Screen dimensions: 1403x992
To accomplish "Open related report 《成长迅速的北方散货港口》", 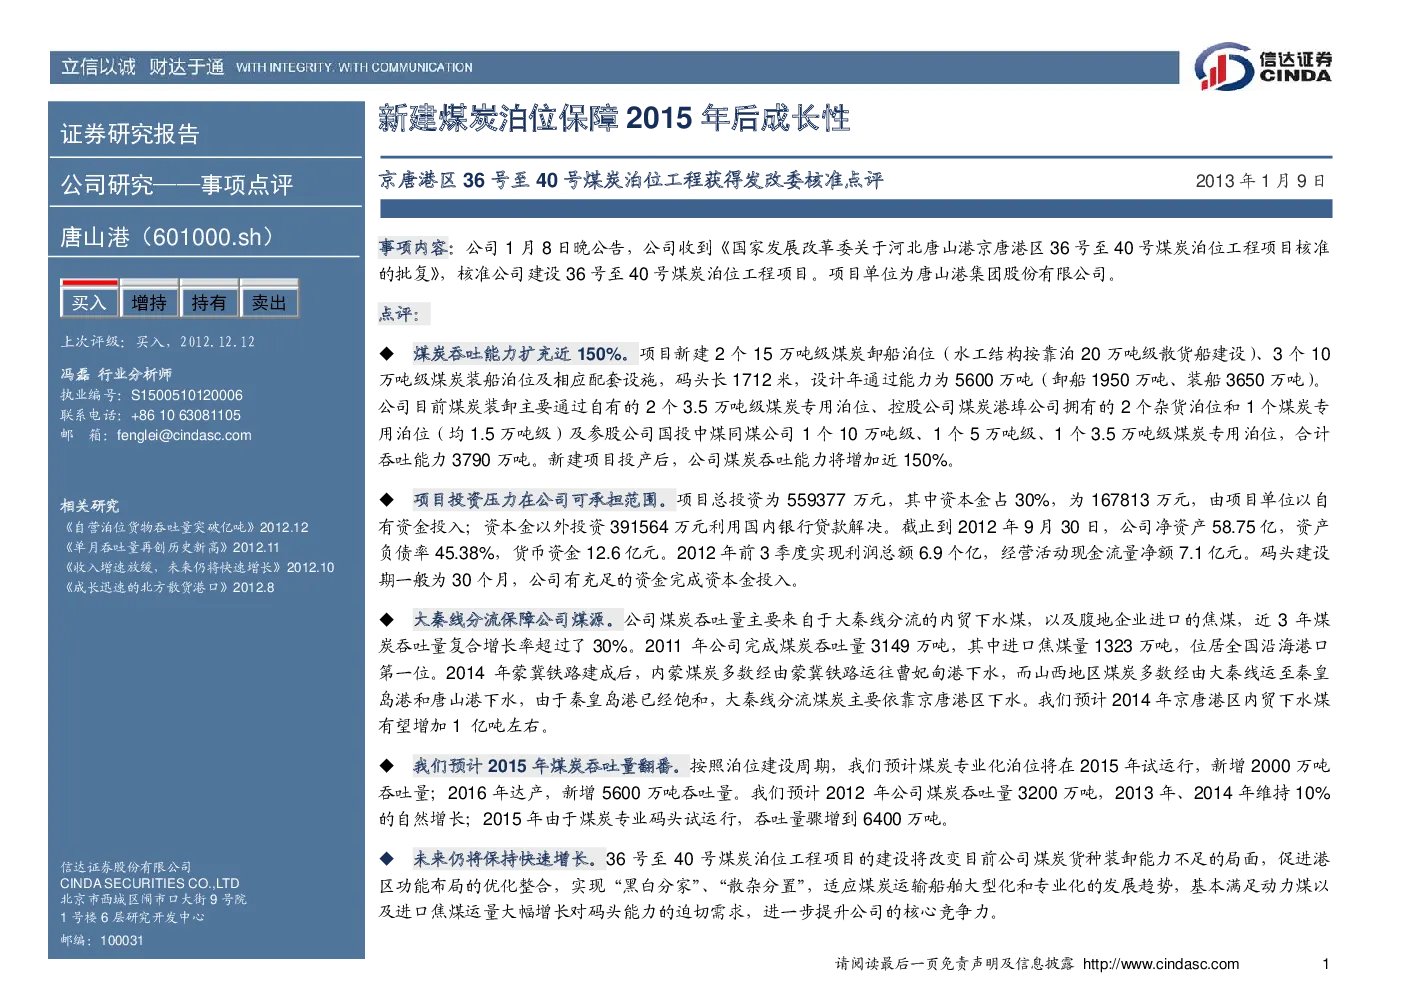I will point(167,587).
